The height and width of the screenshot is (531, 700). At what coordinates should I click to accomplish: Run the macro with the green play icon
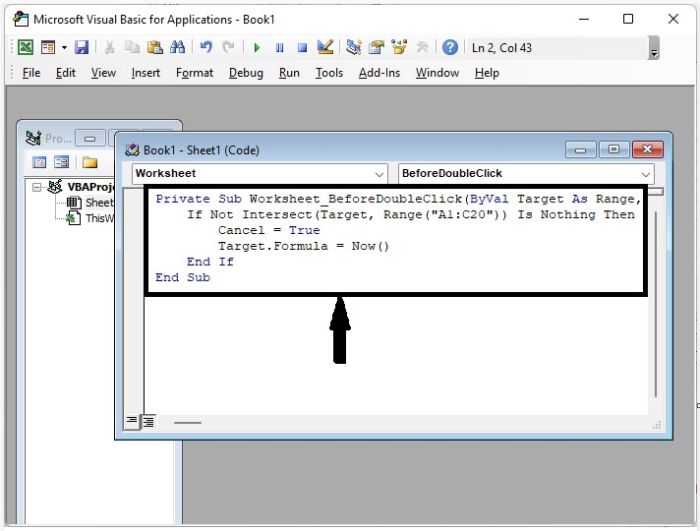point(257,47)
